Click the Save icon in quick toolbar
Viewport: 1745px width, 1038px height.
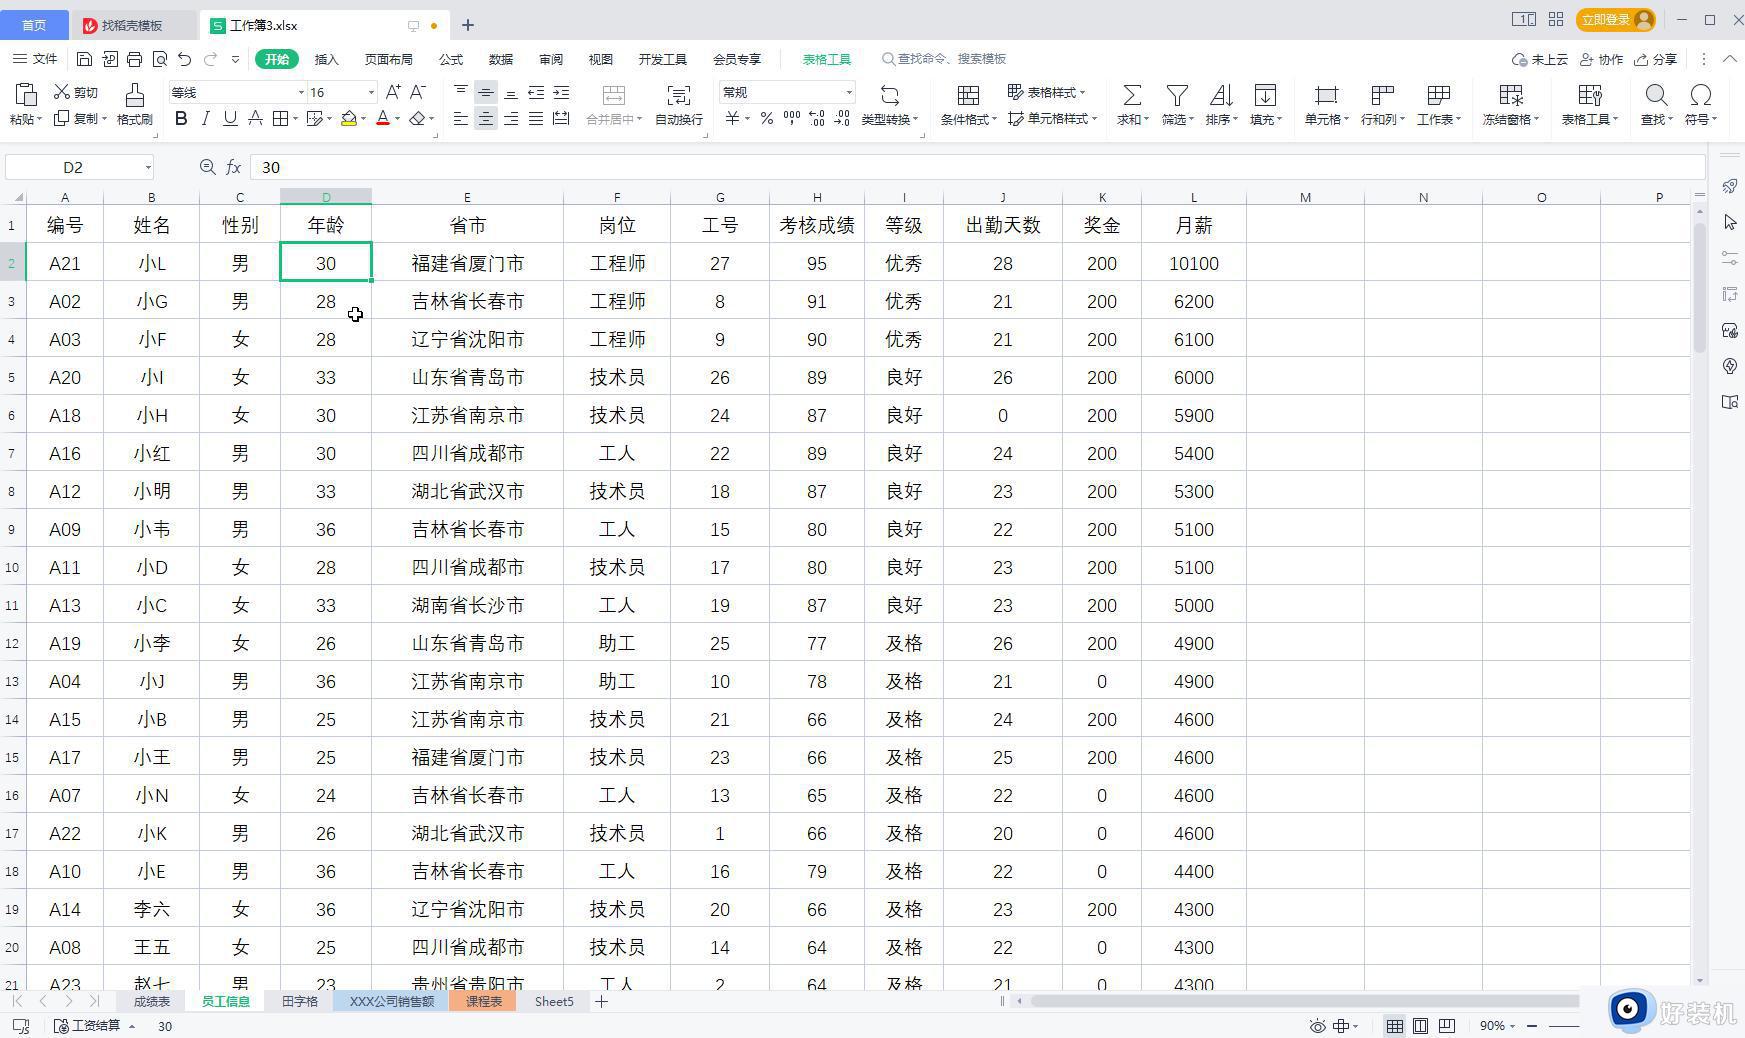pos(85,59)
